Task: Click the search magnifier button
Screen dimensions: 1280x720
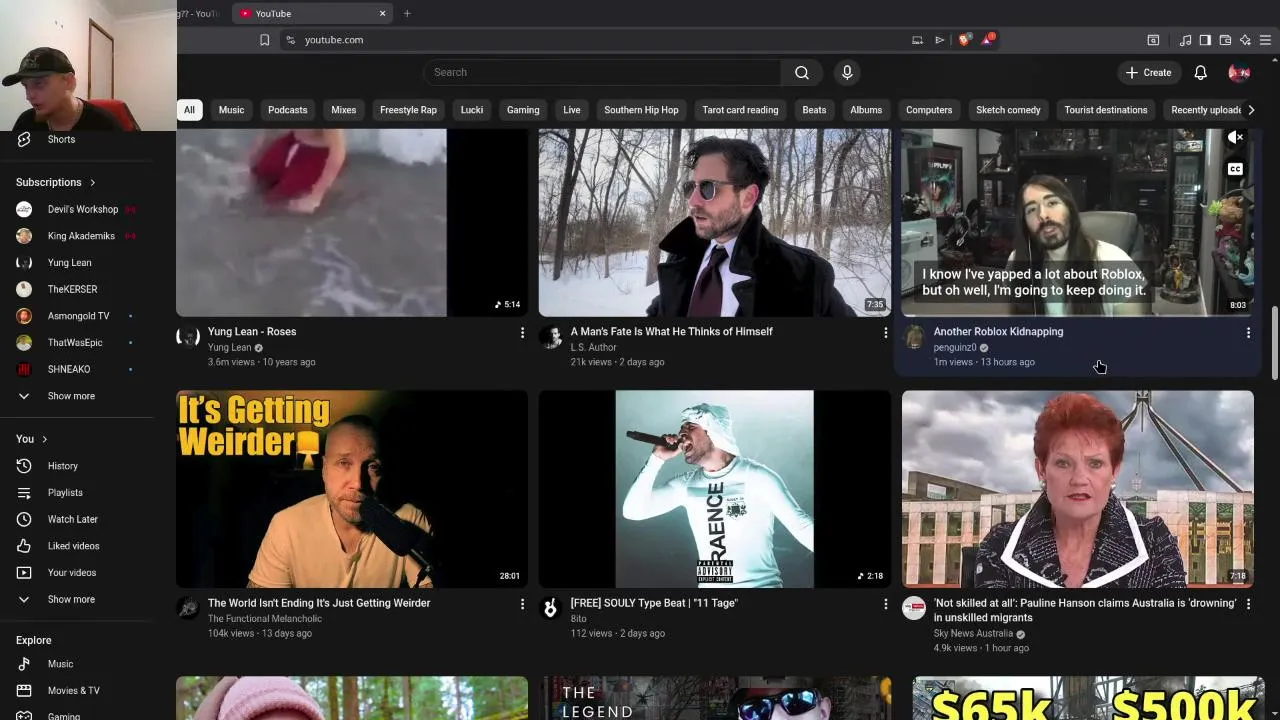Action: click(x=801, y=72)
